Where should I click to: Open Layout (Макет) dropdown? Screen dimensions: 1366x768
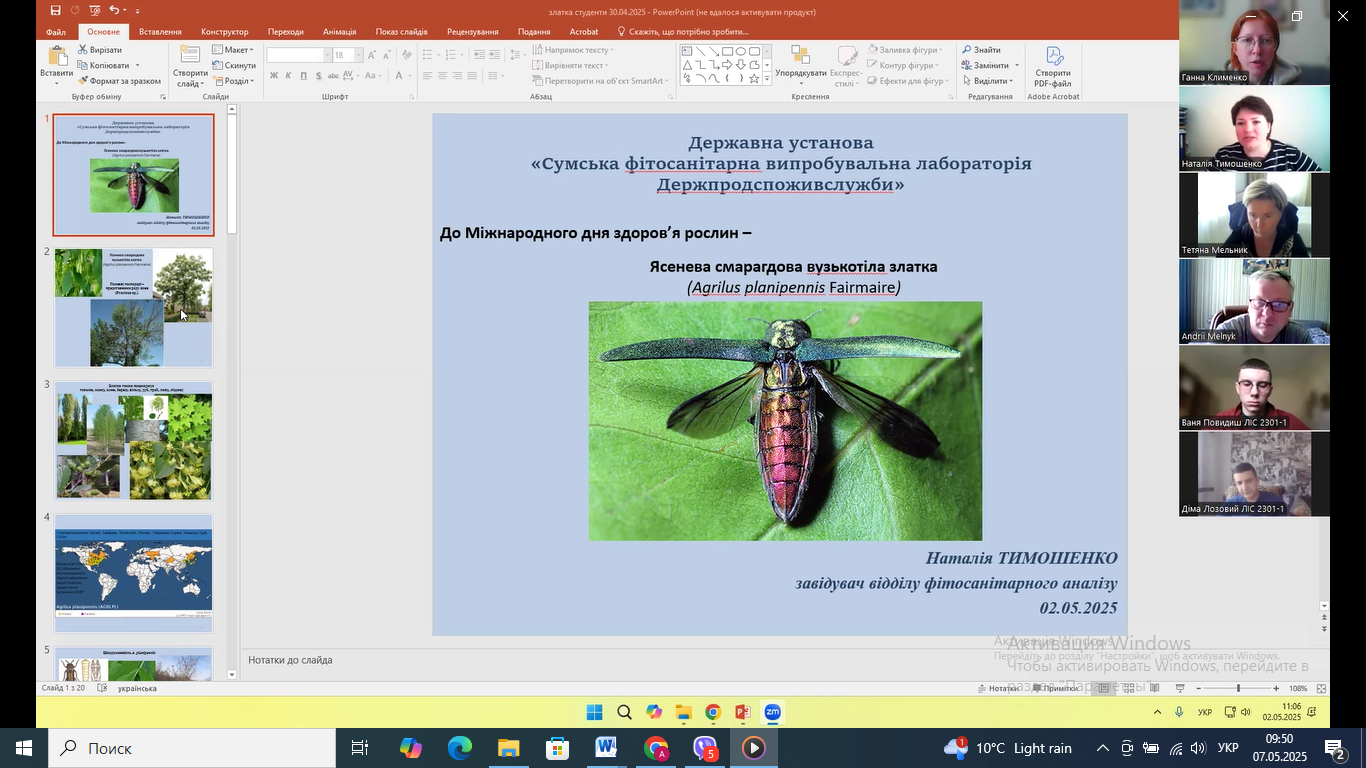[x=234, y=50]
